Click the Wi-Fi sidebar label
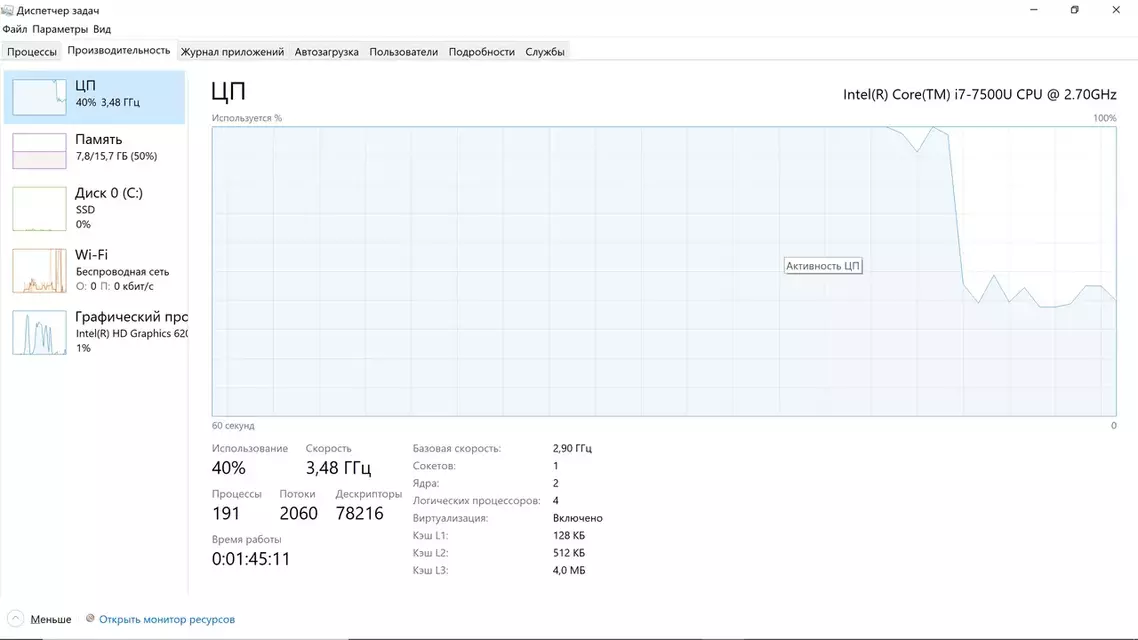1138x640 pixels. pos(91,255)
